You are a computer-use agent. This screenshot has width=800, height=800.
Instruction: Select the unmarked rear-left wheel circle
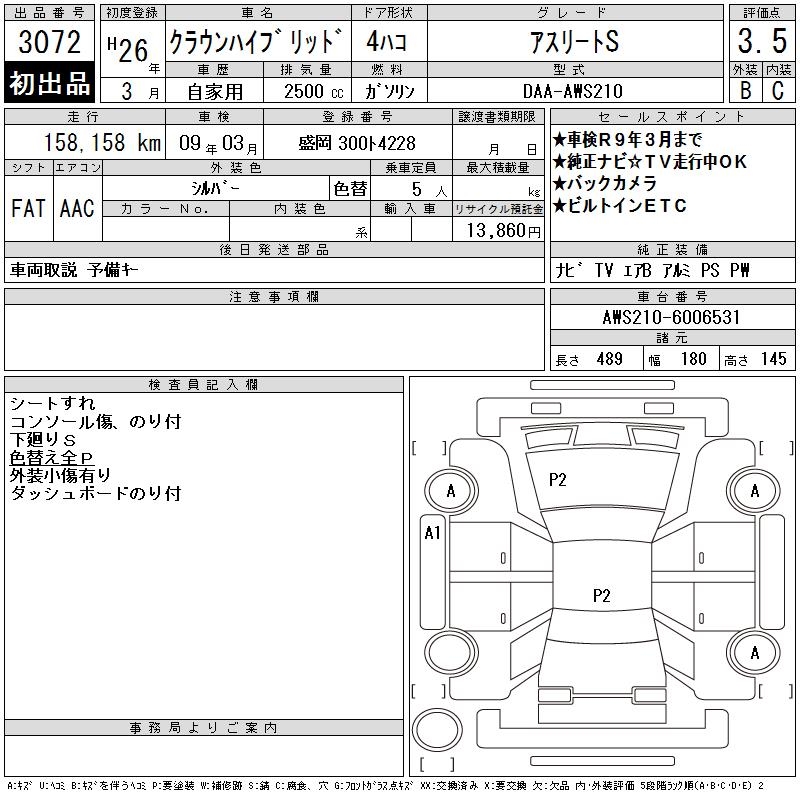(x=451, y=653)
